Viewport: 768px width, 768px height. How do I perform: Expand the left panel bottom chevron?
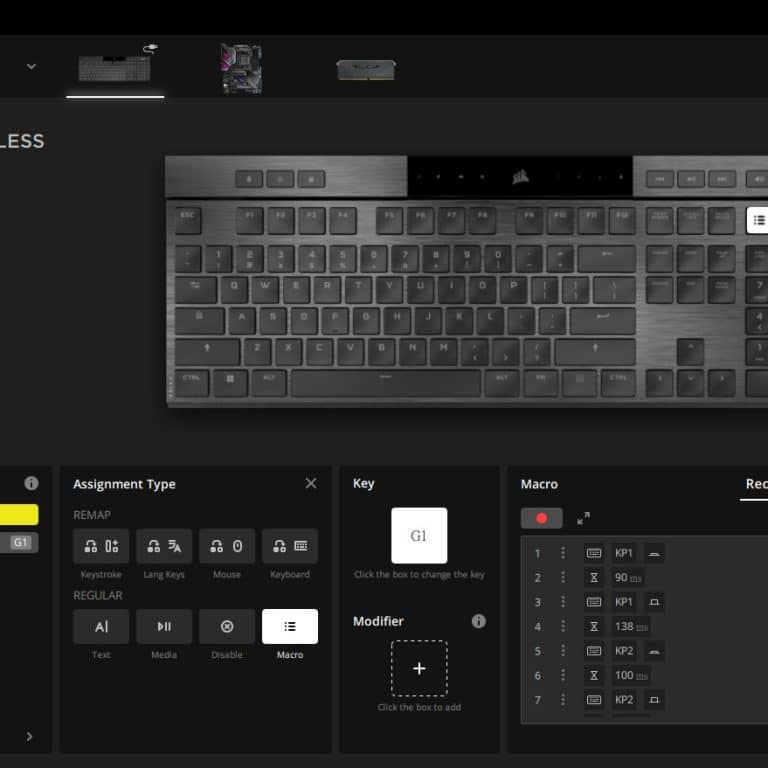pos(29,737)
